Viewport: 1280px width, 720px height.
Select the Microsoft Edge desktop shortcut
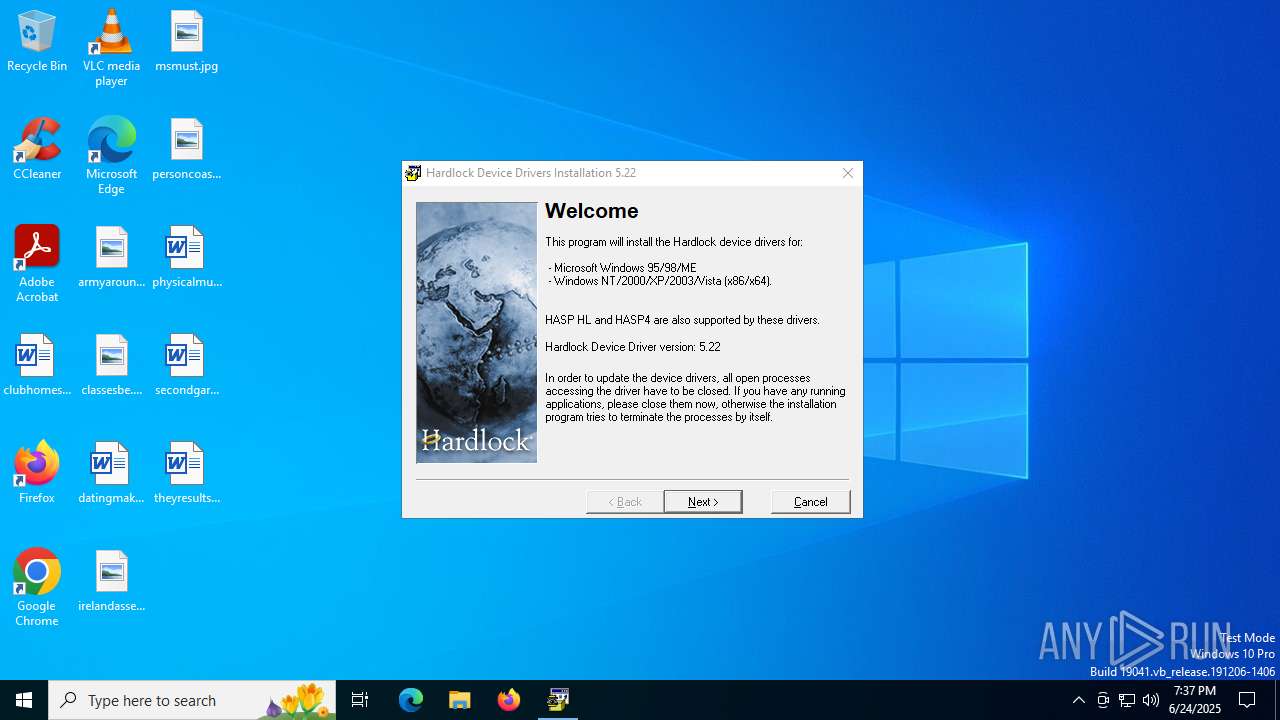click(111, 156)
